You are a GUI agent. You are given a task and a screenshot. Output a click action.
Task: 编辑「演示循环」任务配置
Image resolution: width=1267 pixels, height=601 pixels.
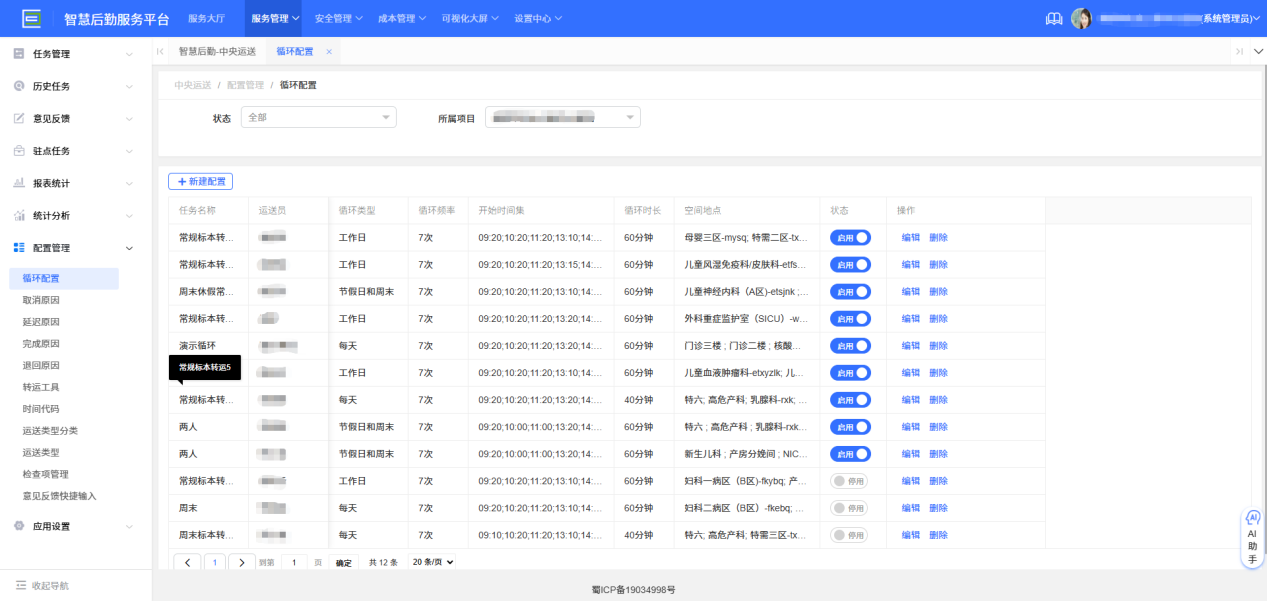tap(911, 345)
